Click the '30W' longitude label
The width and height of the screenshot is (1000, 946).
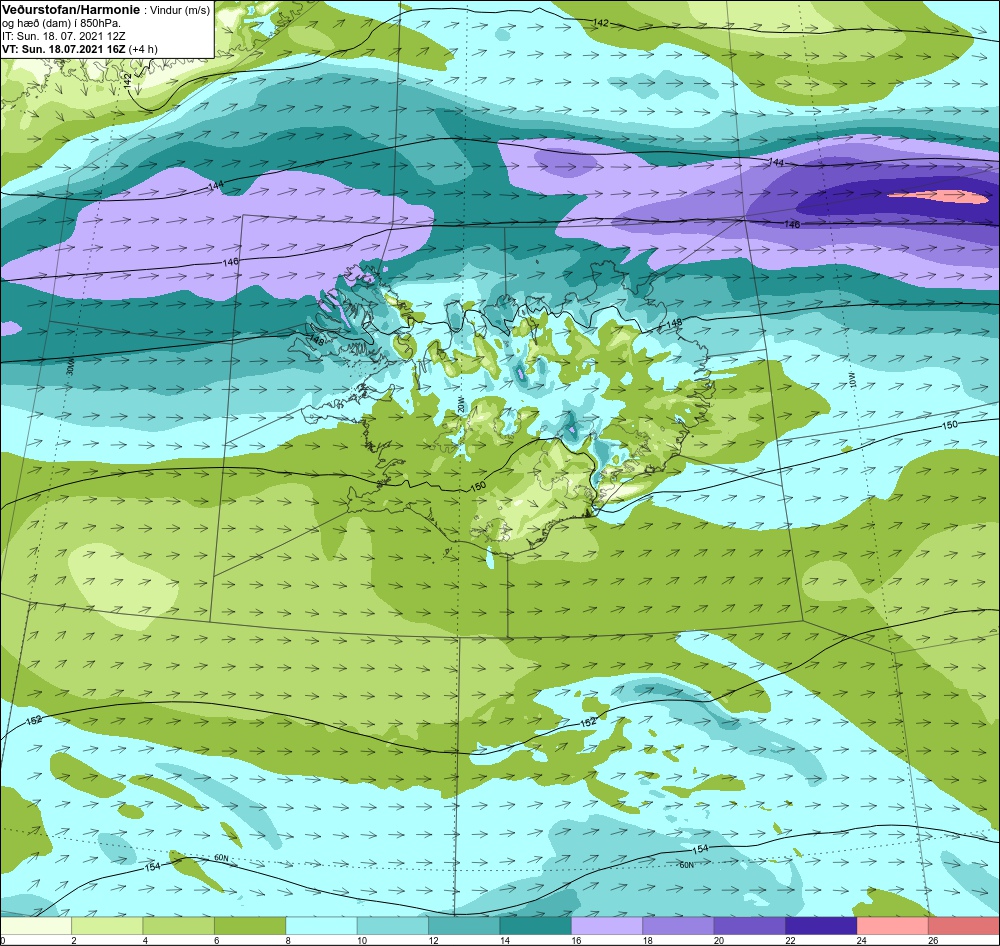point(70,368)
